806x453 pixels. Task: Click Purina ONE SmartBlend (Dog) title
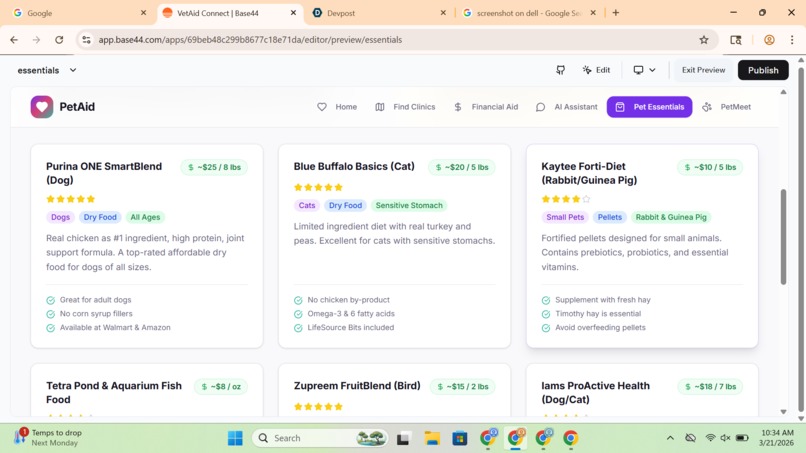tap(104, 173)
